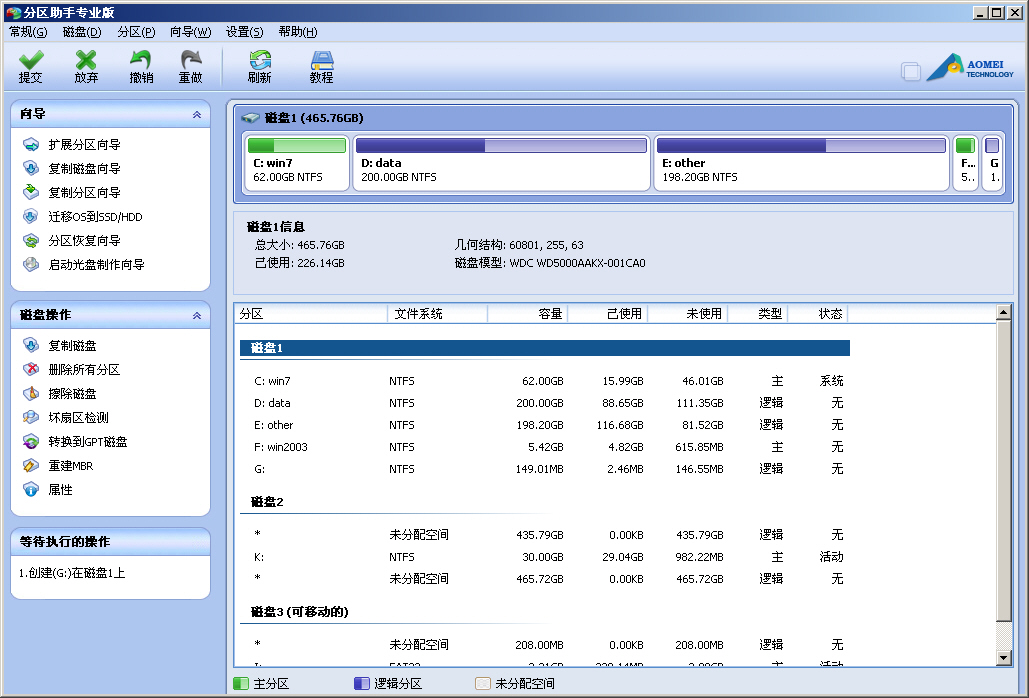Collapse the 磁盘操作 panel chevron
Screen dimensions: 1029x698
point(196,315)
